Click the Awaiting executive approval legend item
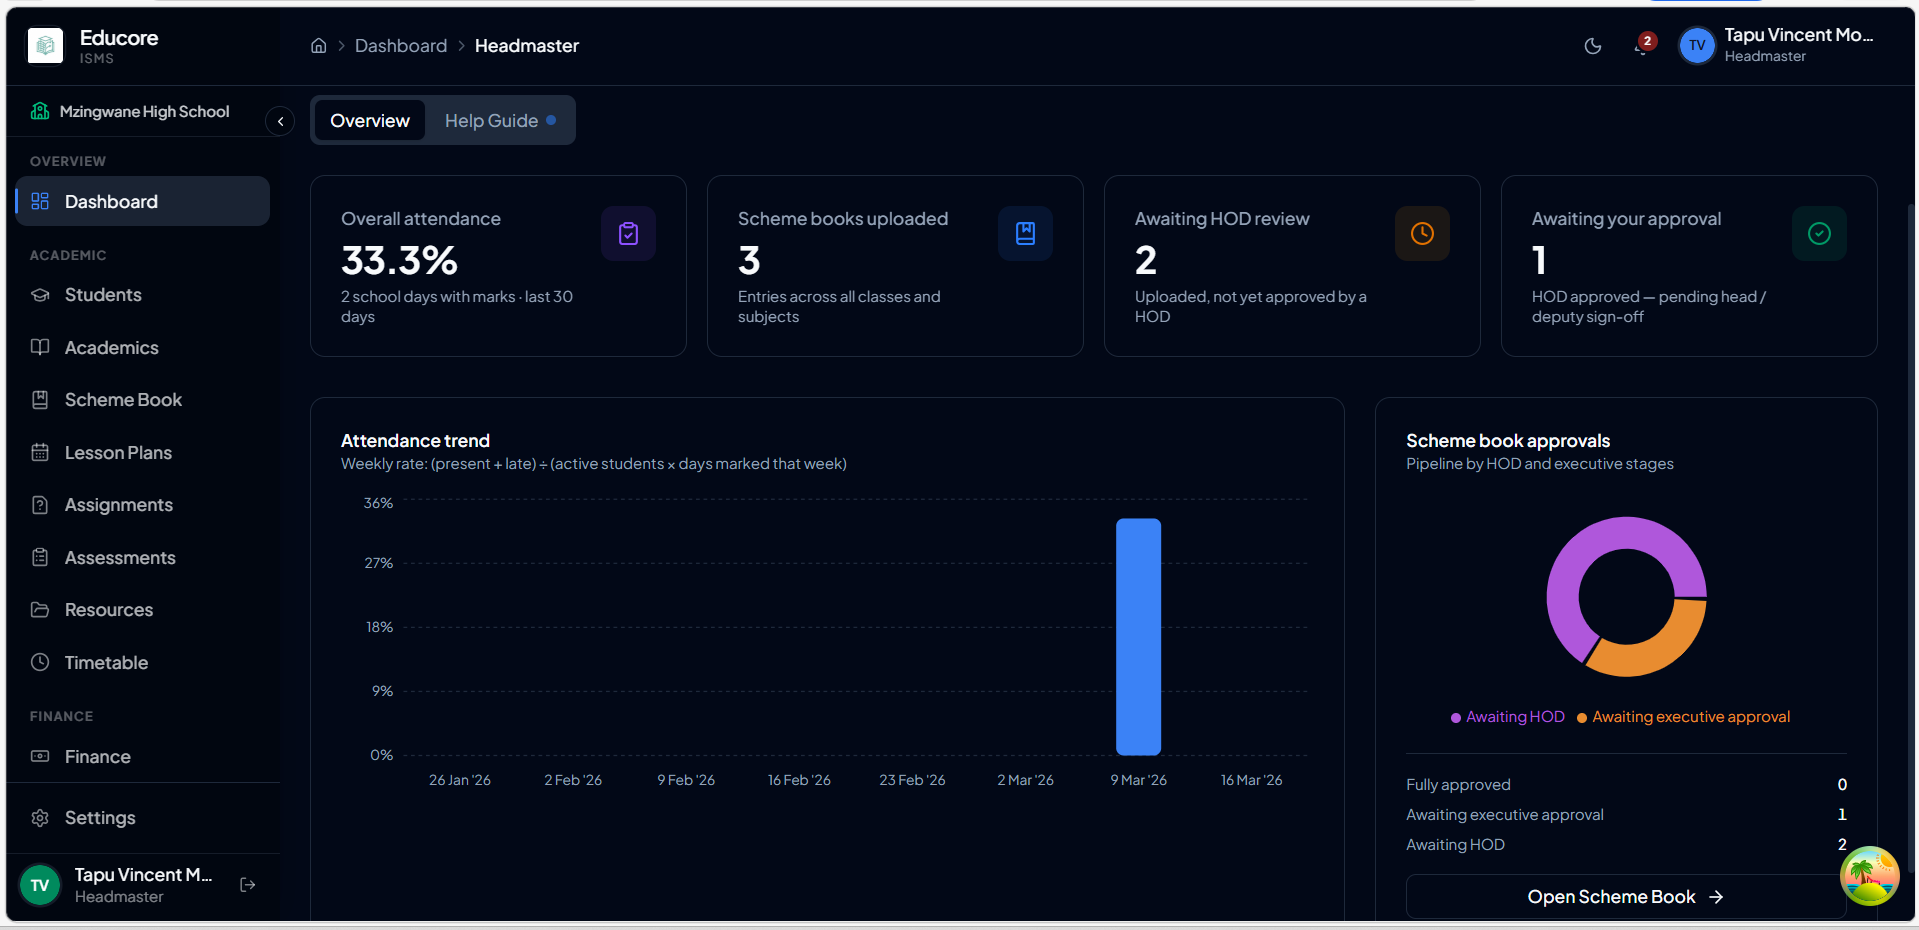This screenshot has width=1919, height=930. click(x=1683, y=717)
